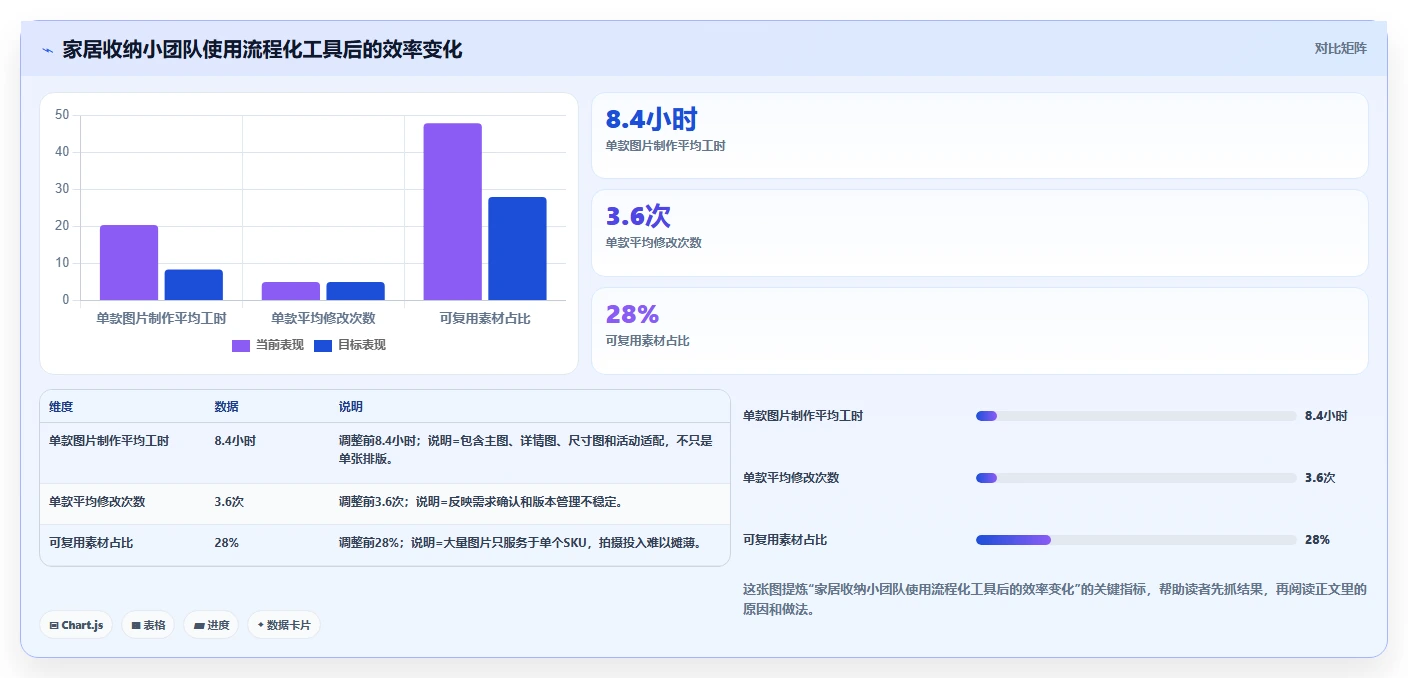Click progress label 可复用素材占比
Viewport: 1408px width, 678px height.
tap(785, 540)
